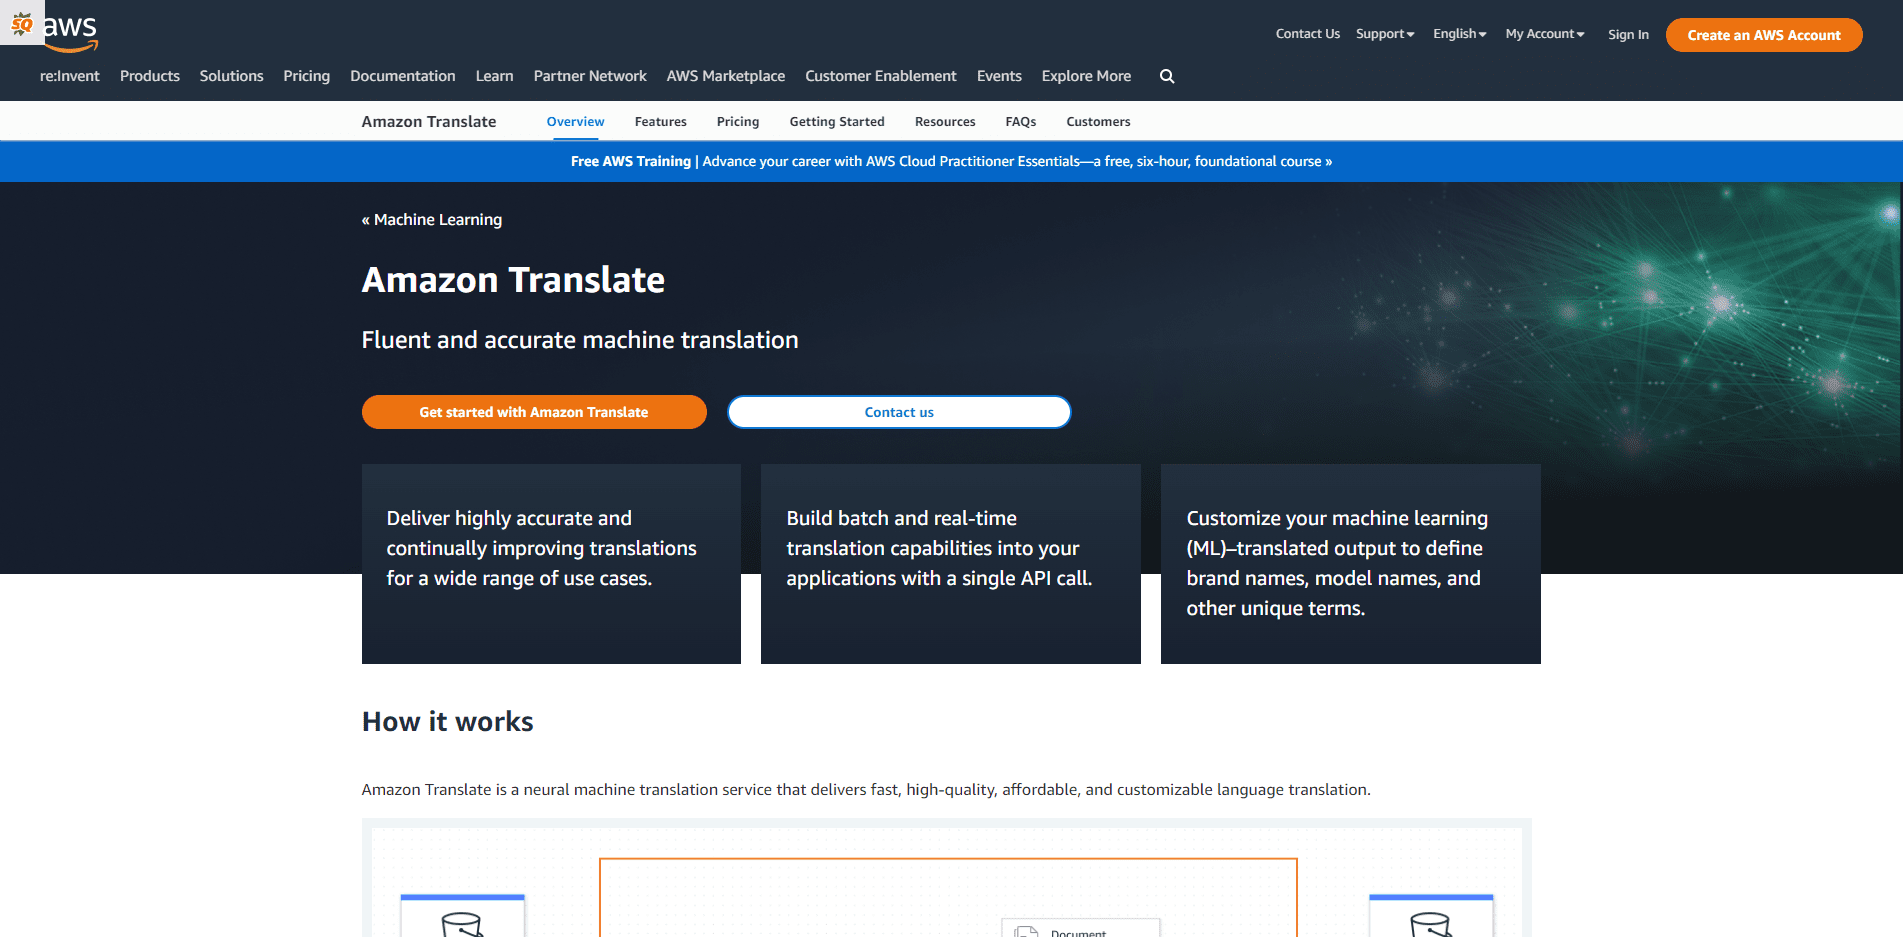Screen dimensions: 1903x937
Task: Open the Explore More menu
Action: tap(1086, 76)
